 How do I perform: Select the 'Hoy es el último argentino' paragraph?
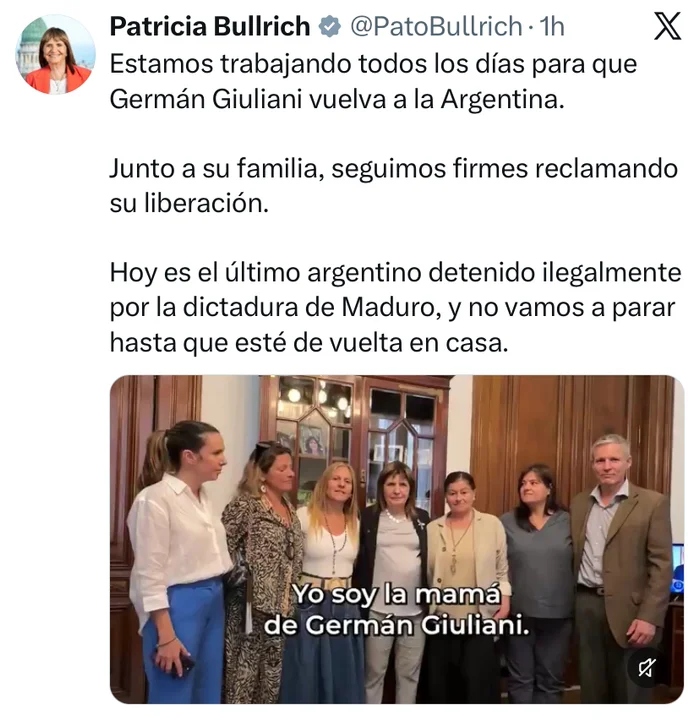[x=395, y=307]
